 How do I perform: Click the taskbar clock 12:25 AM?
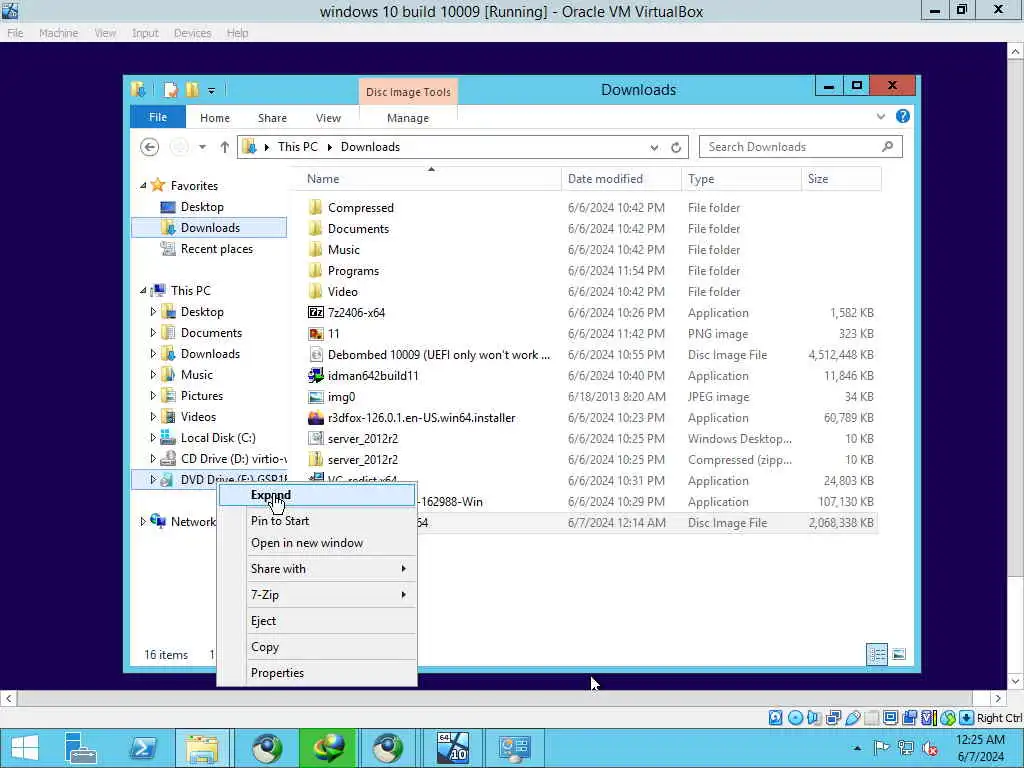(x=980, y=740)
